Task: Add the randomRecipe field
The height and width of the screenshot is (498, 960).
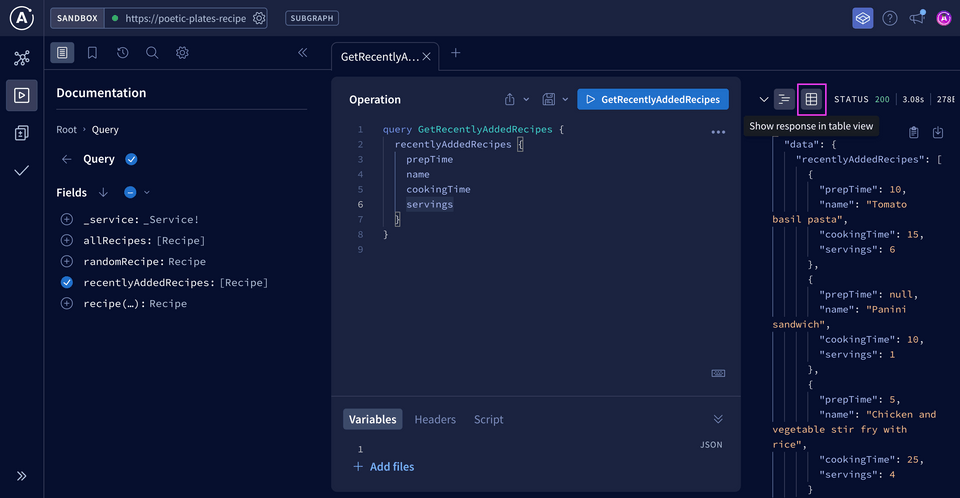Action: click(x=67, y=261)
